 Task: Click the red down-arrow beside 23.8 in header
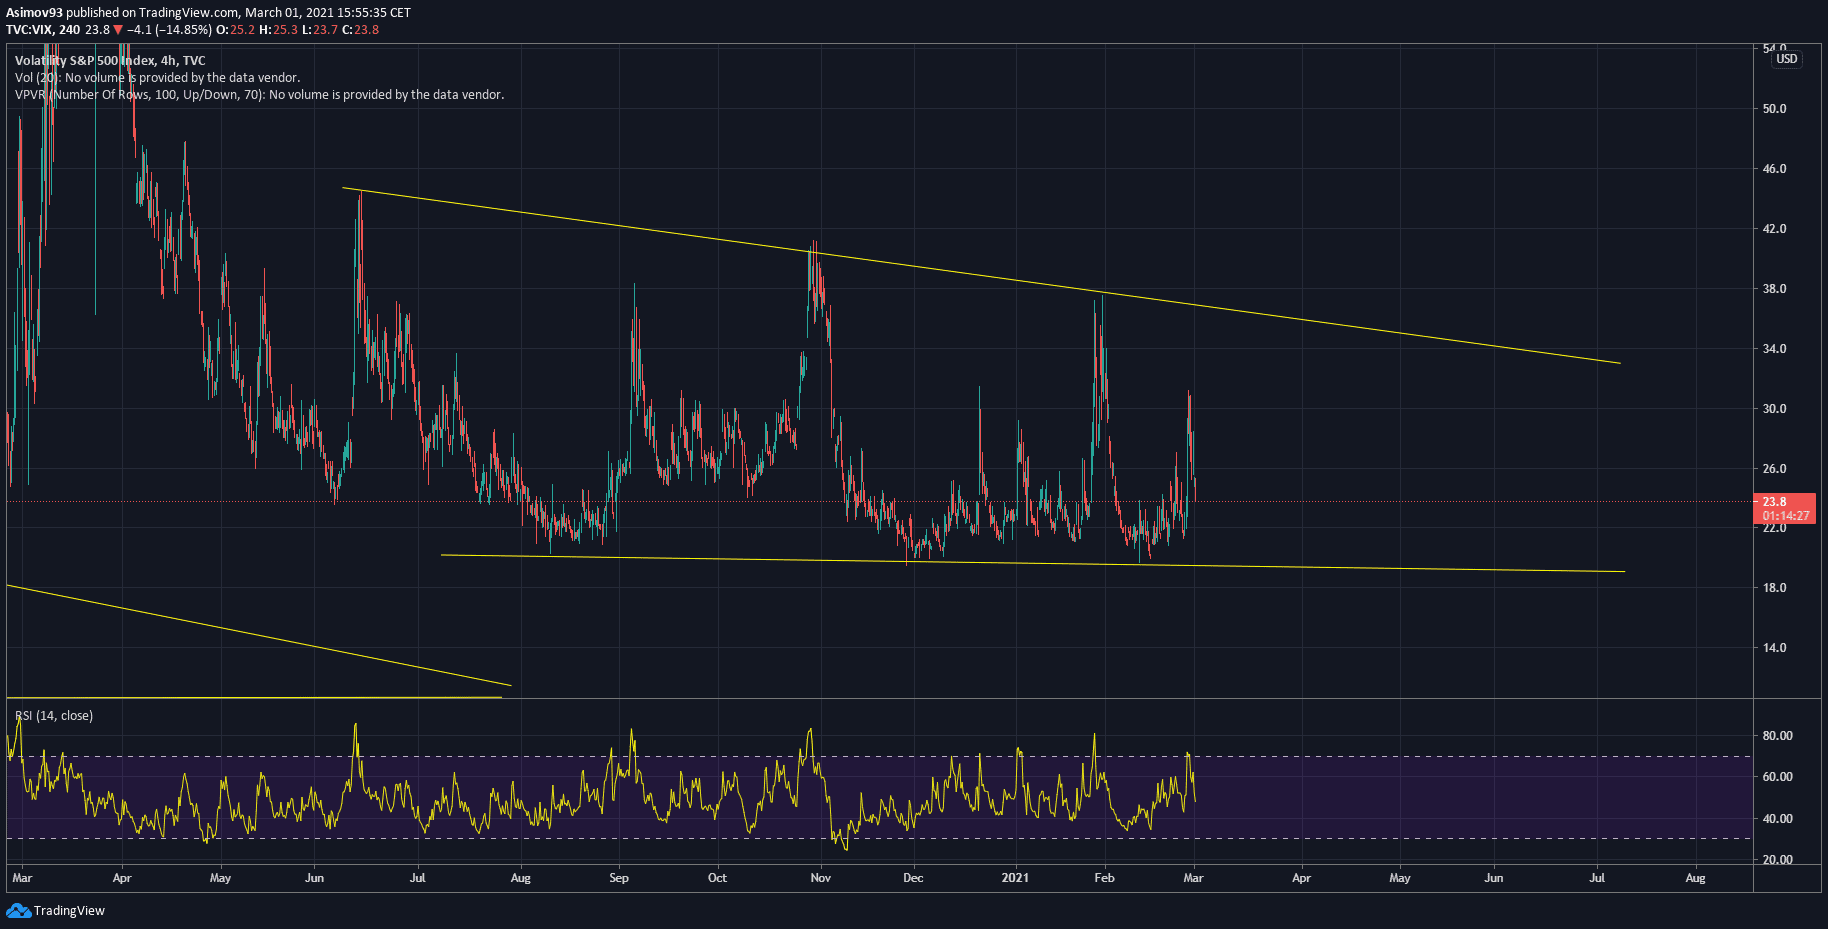[x=118, y=30]
